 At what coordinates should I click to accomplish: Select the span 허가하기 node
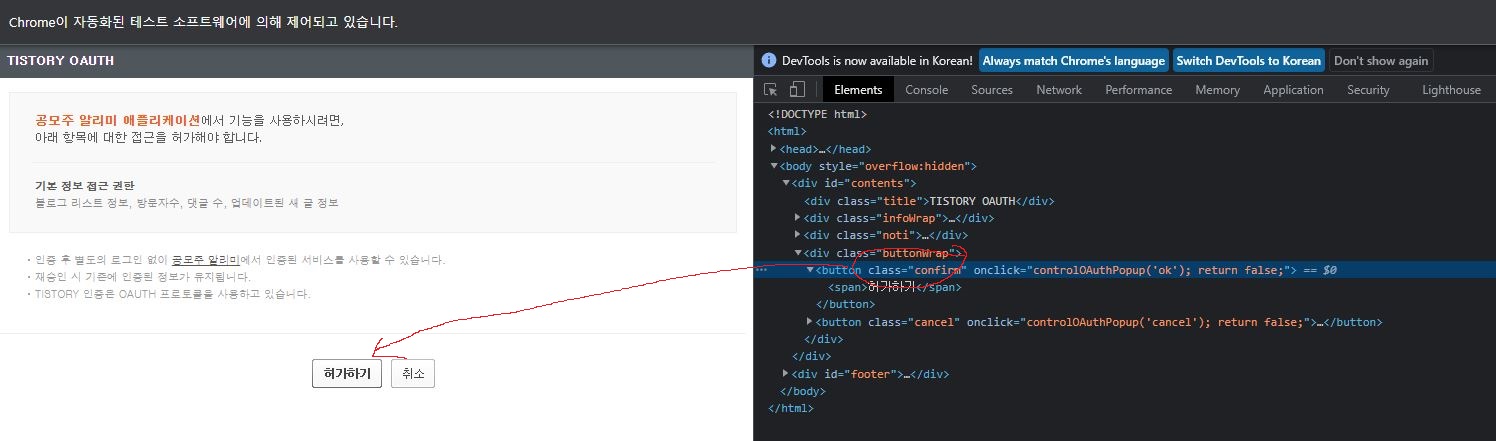[x=895, y=287]
